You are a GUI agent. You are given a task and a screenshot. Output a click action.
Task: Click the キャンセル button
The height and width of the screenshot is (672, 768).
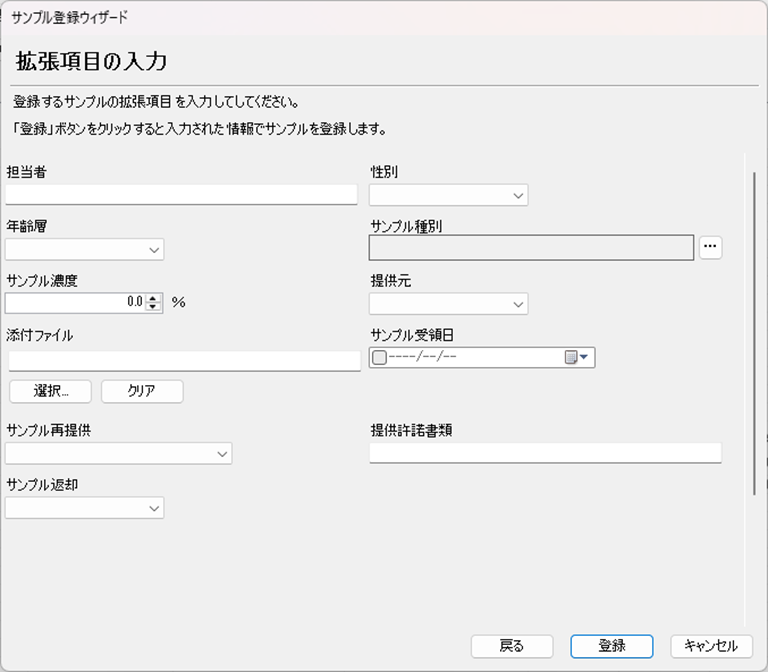[x=710, y=646]
